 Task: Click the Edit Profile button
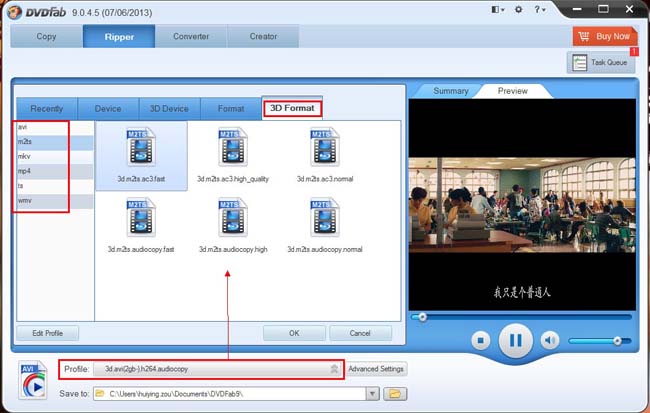(x=48, y=333)
